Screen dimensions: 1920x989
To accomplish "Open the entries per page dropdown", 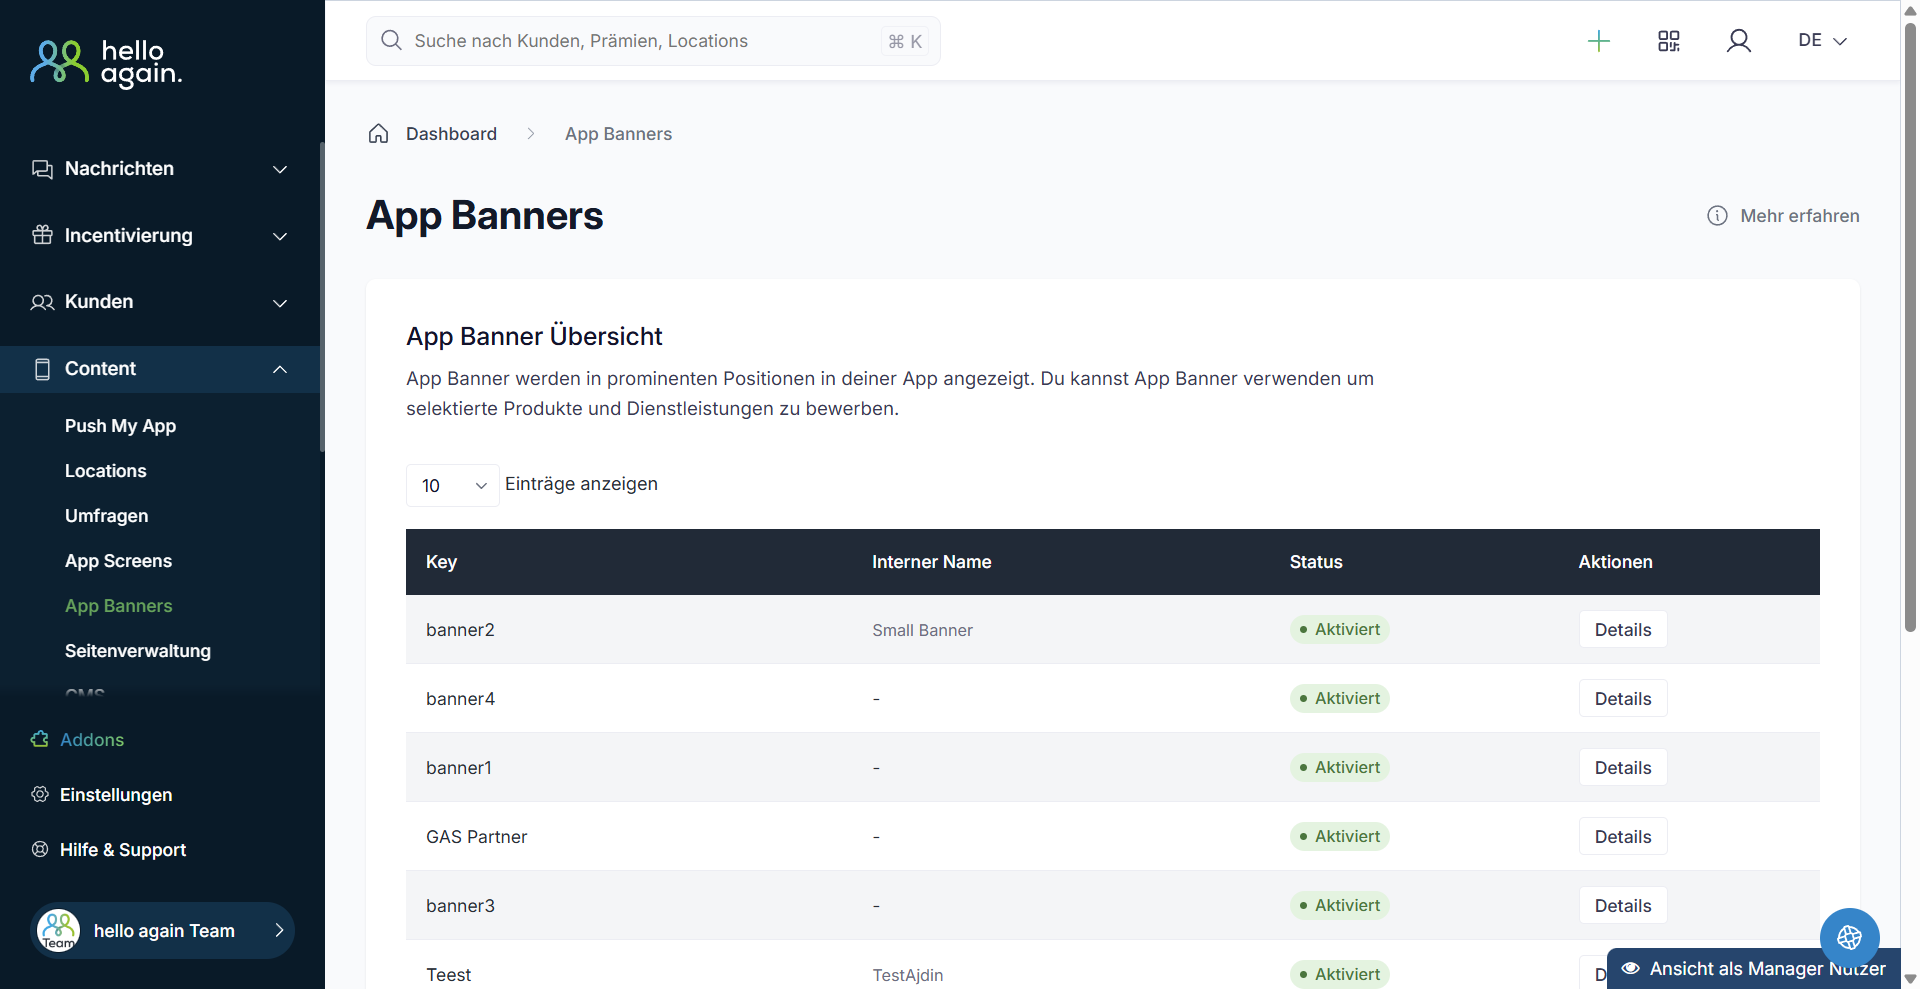I will click(452, 486).
